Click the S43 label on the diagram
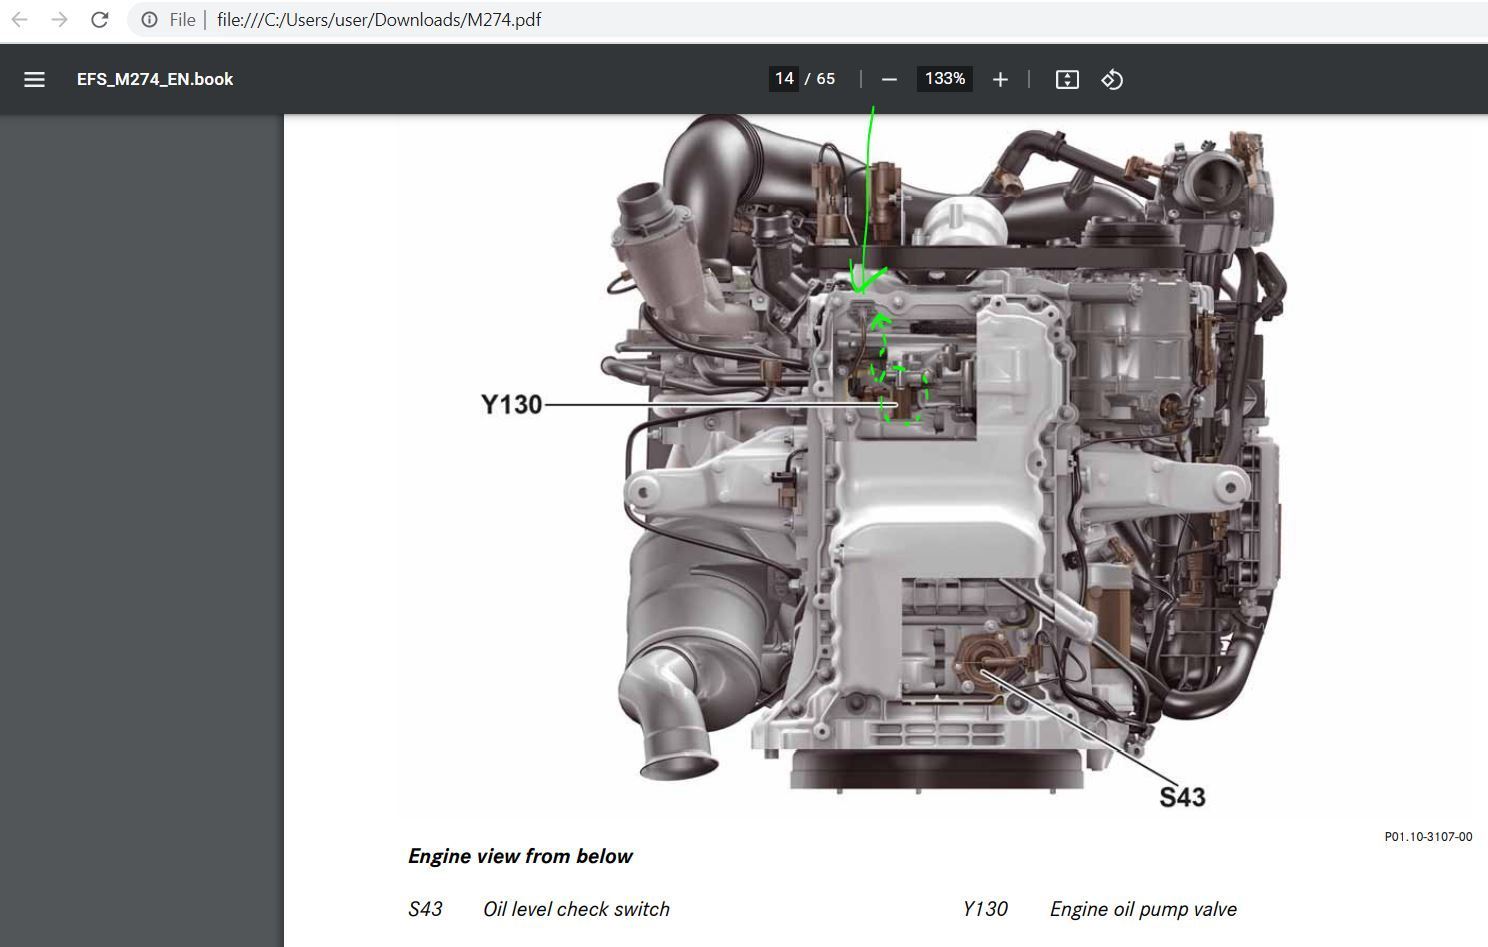This screenshot has height=947, width=1488. (x=1182, y=797)
